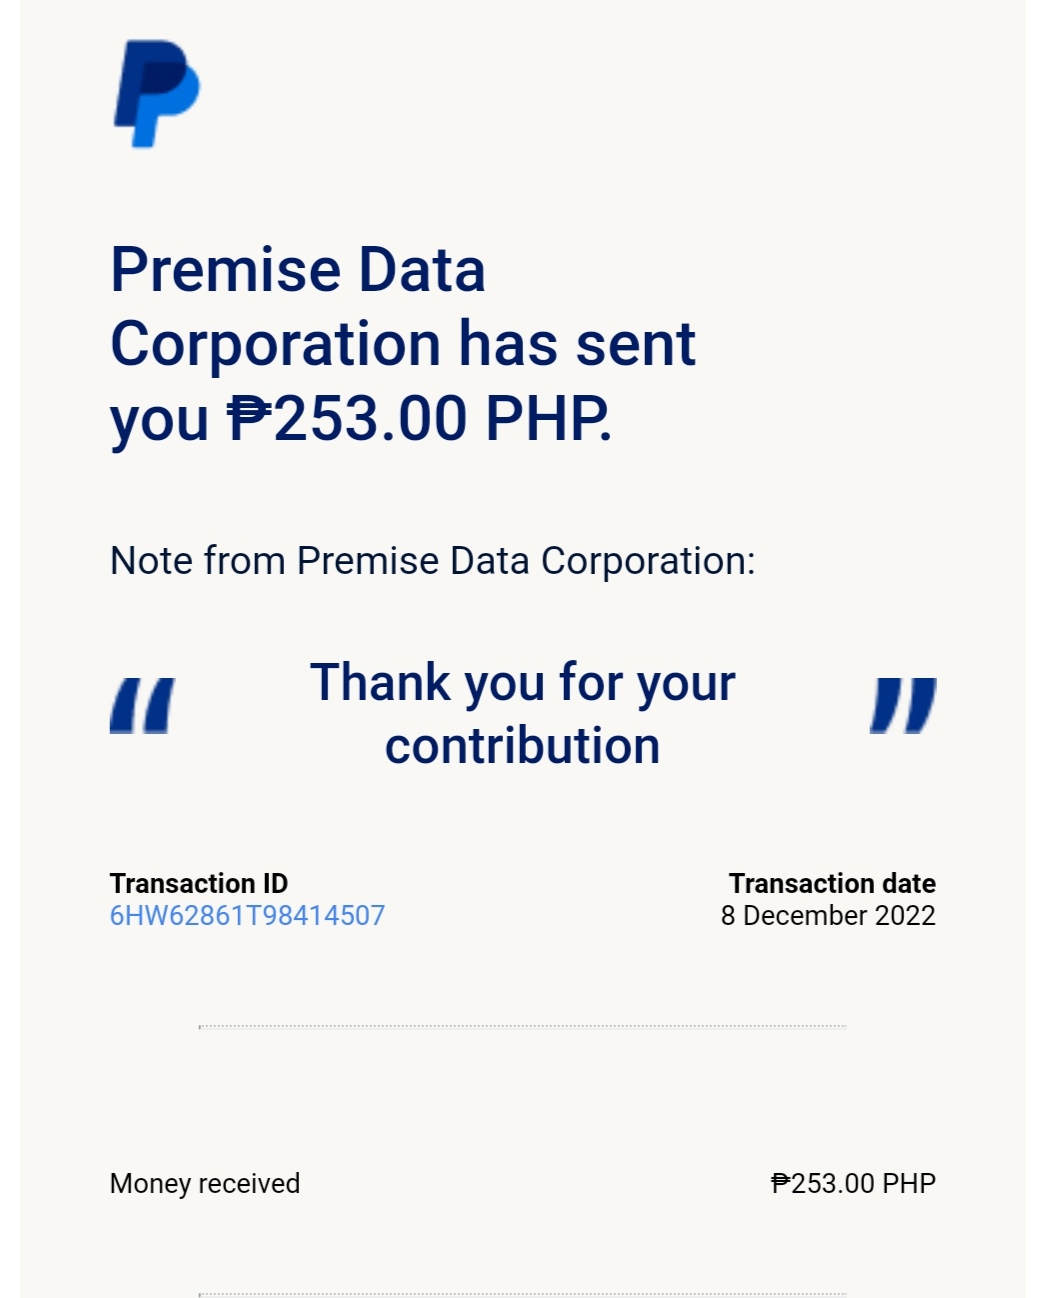Click the closing quotation mark icon
The height and width of the screenshot is (1298, 1061).
(x=903, y=706)
